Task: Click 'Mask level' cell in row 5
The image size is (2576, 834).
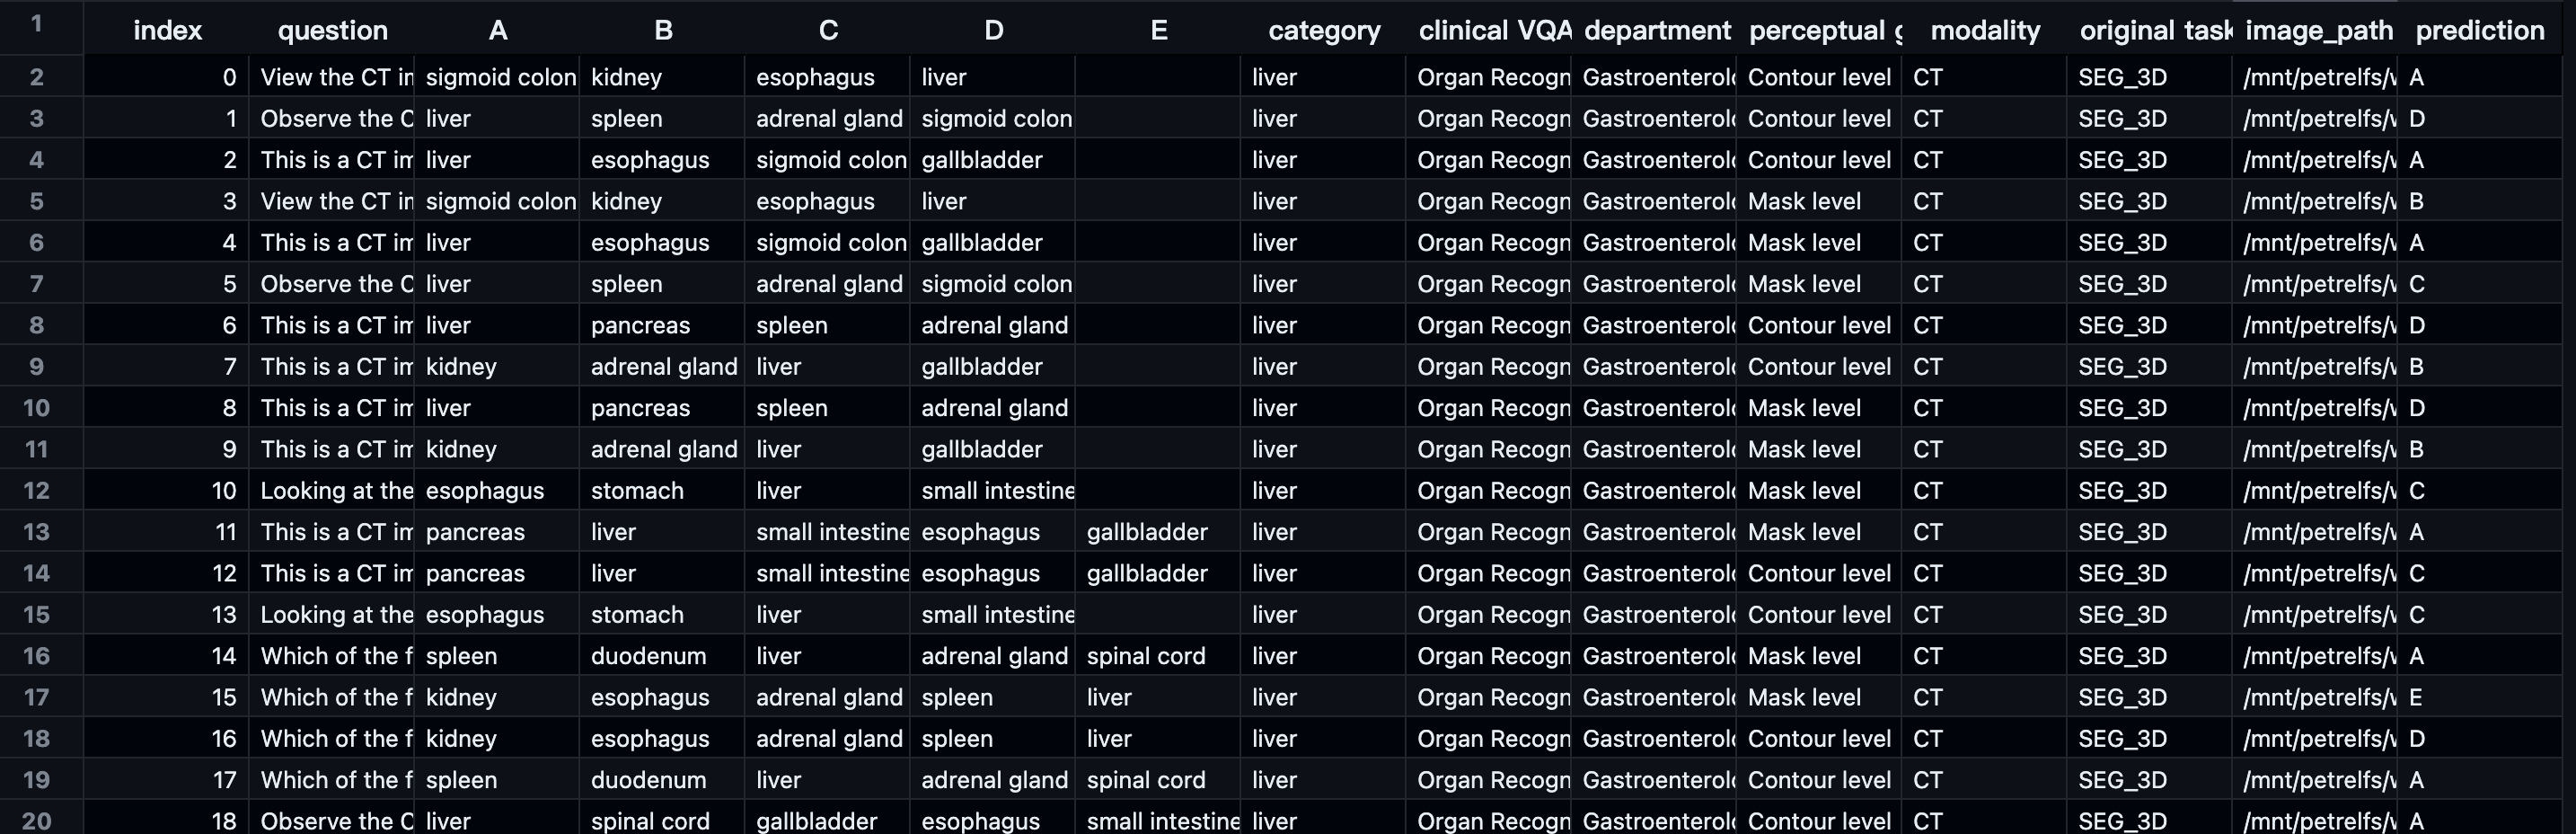Action: pos(1803,201)
